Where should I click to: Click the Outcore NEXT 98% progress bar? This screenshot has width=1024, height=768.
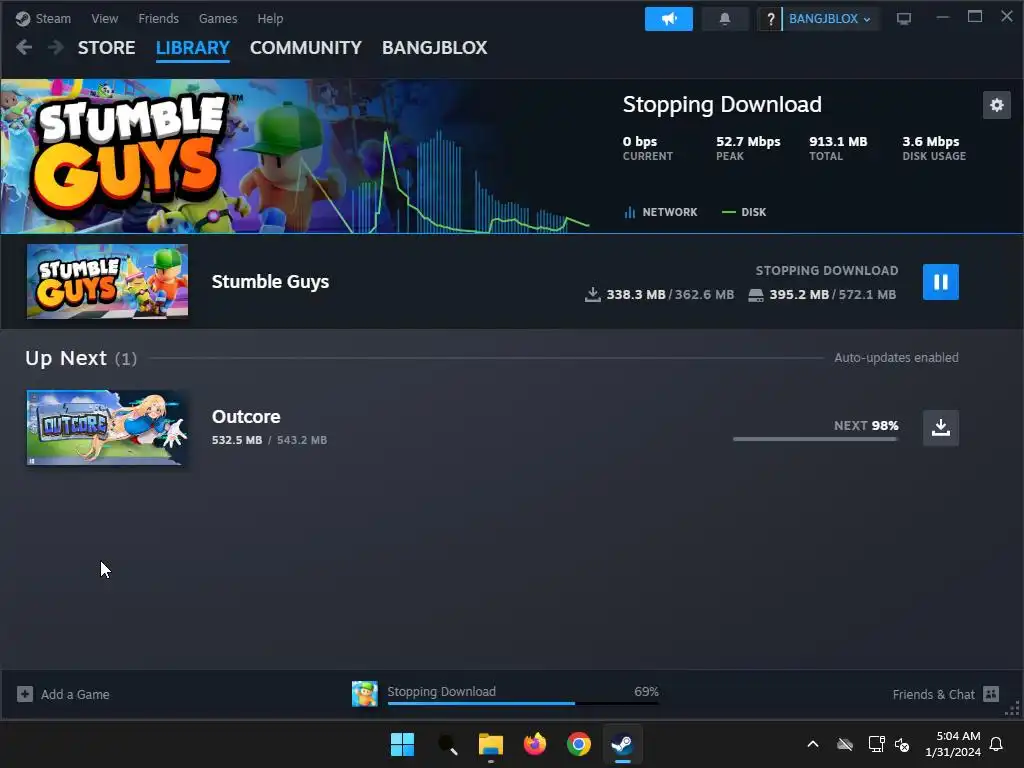pos(816,439)
